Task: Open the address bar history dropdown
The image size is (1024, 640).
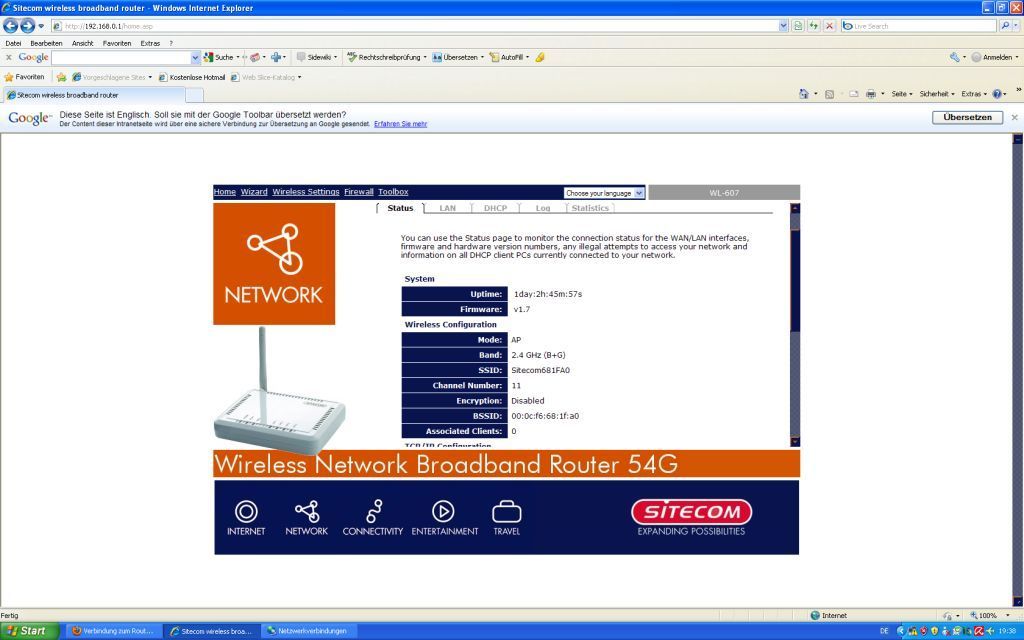Action: pos(784,26)
